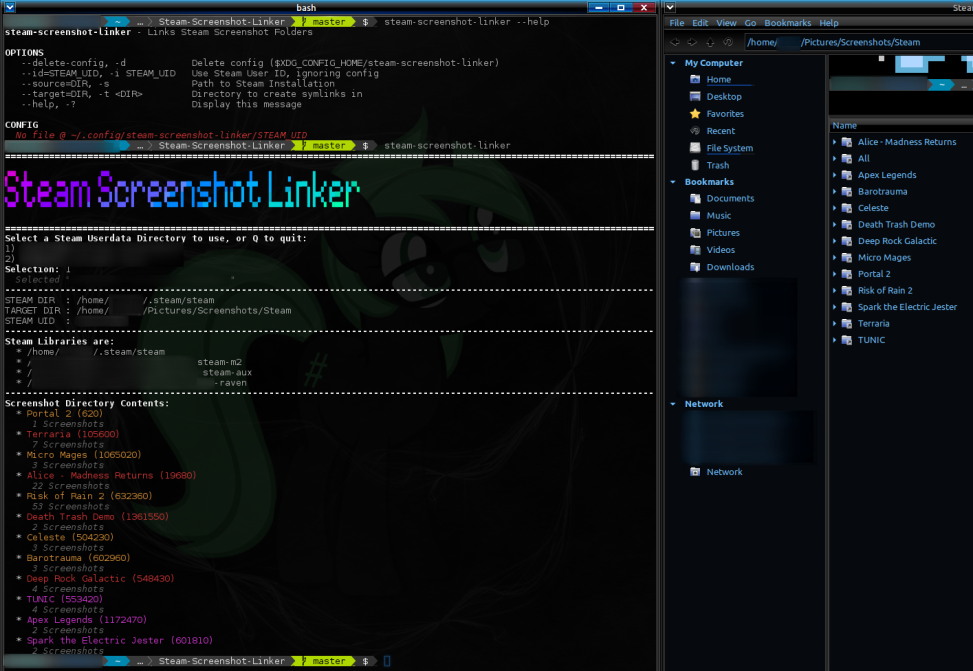Open the Edit menu in file manager

(x=700, y=23)
